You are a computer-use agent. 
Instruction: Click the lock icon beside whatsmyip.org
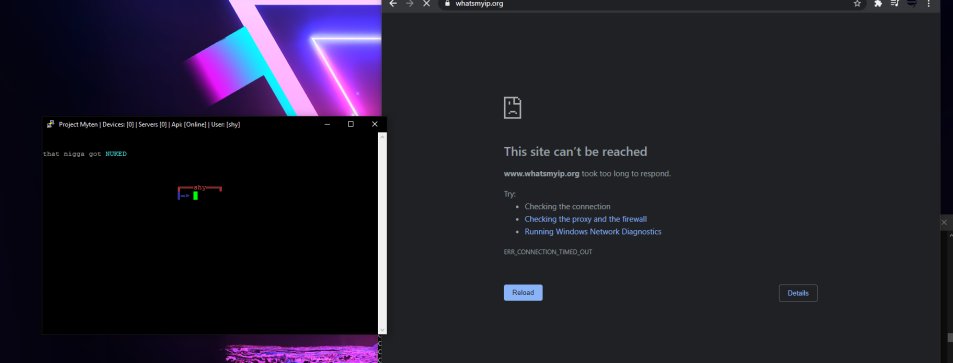[x=447, y=3]
